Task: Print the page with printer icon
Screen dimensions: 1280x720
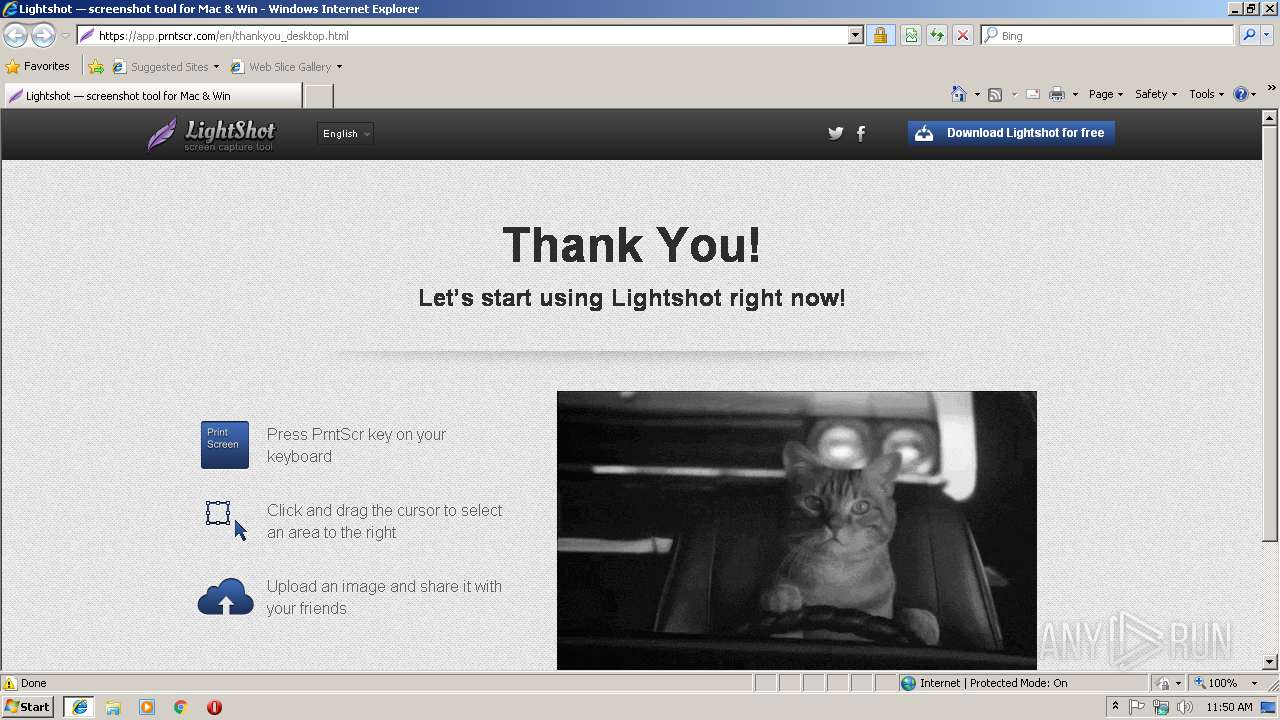Action: [x=1057, y=94]
